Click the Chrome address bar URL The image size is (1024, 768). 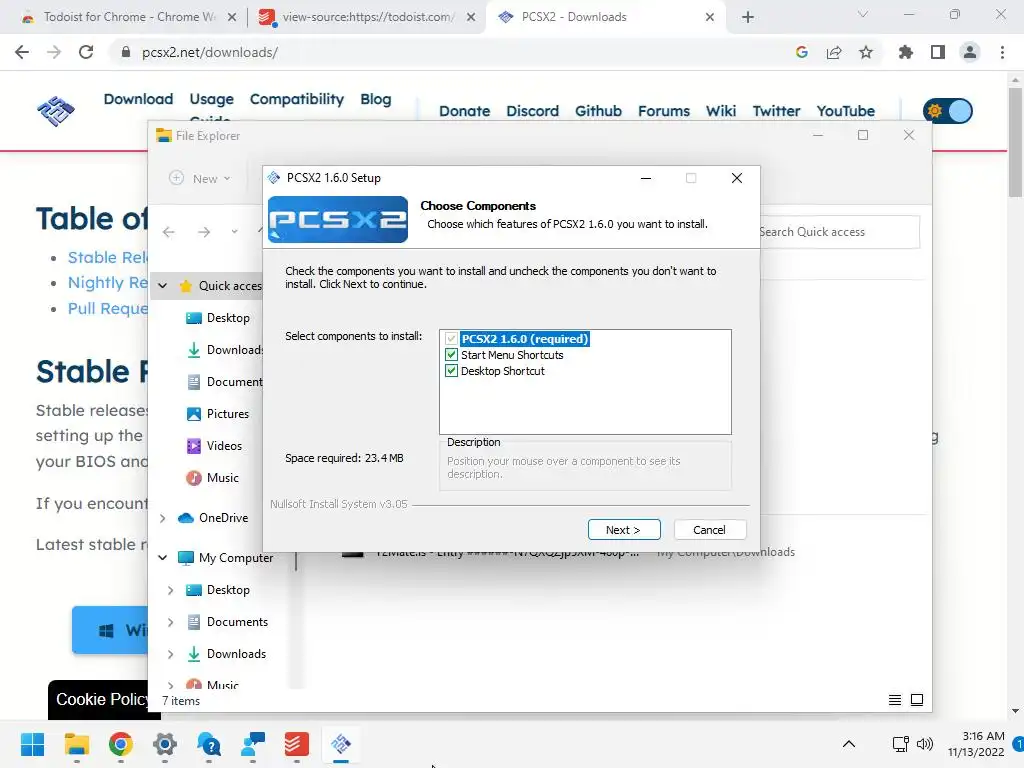[x=210, y=52]
